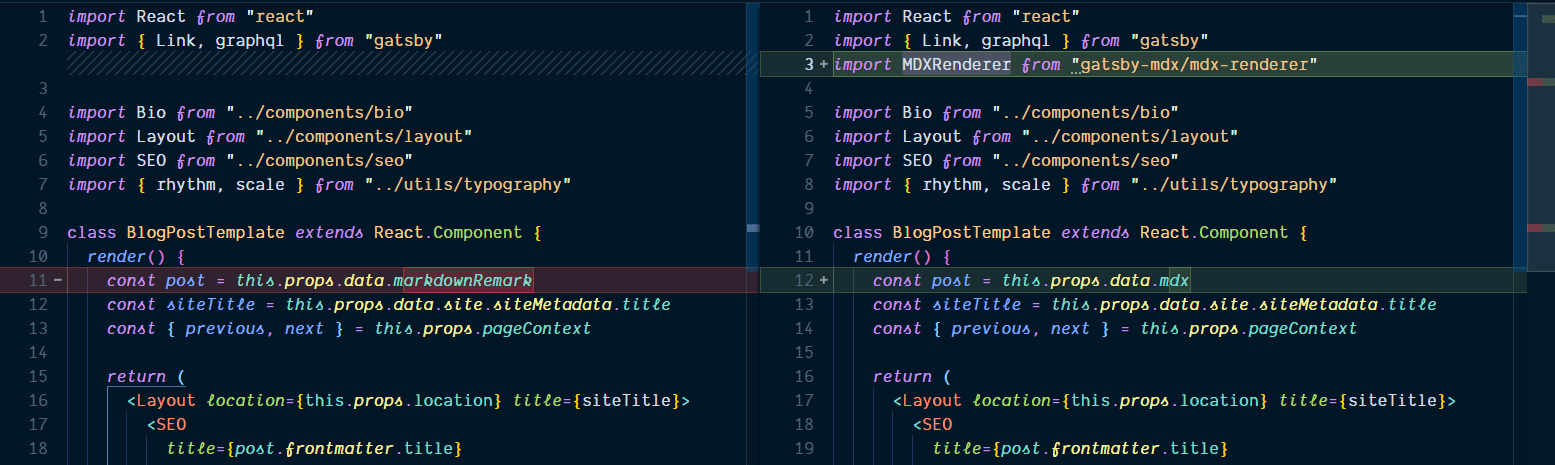Click the SEO tag on right line 18
This screenshot has width=1555, height=465.
click(937, 425)
